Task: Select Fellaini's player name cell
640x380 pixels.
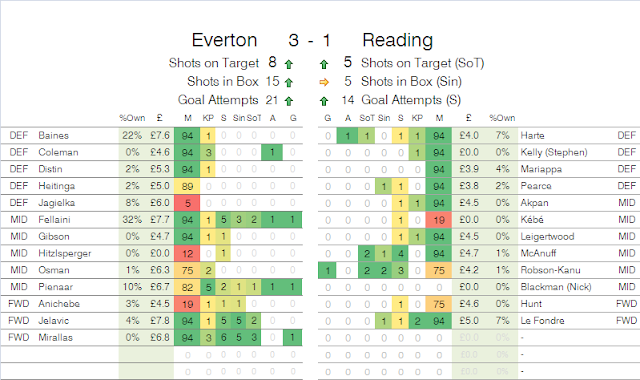Action: (x=54, y=220)
